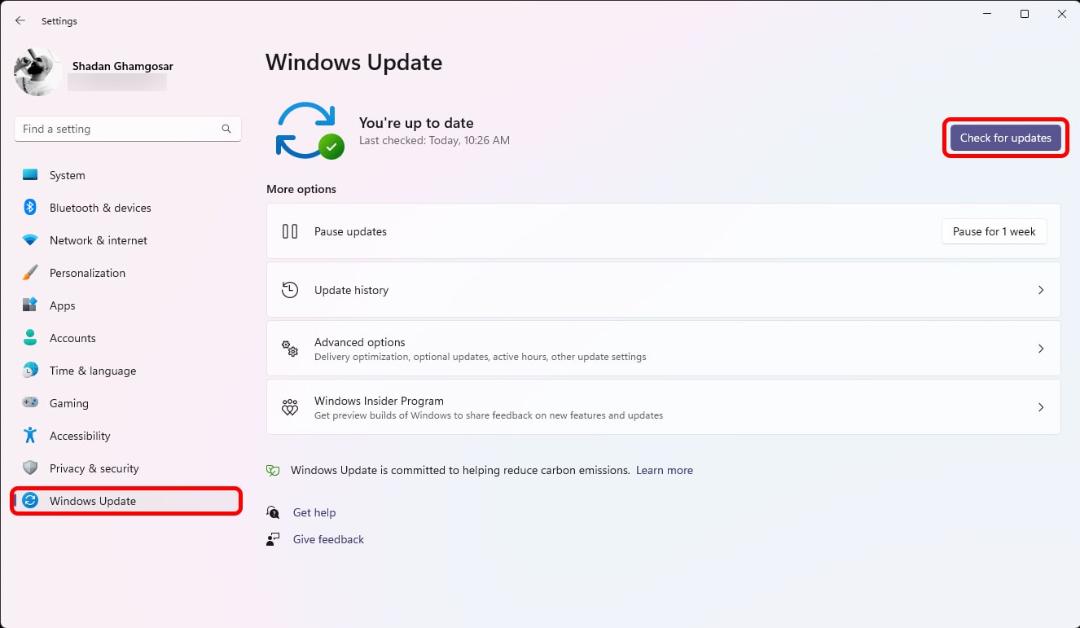Screen dimensions: 1080x628
Task: Click the Privacy & security shield icon
Action: [30, 468]
